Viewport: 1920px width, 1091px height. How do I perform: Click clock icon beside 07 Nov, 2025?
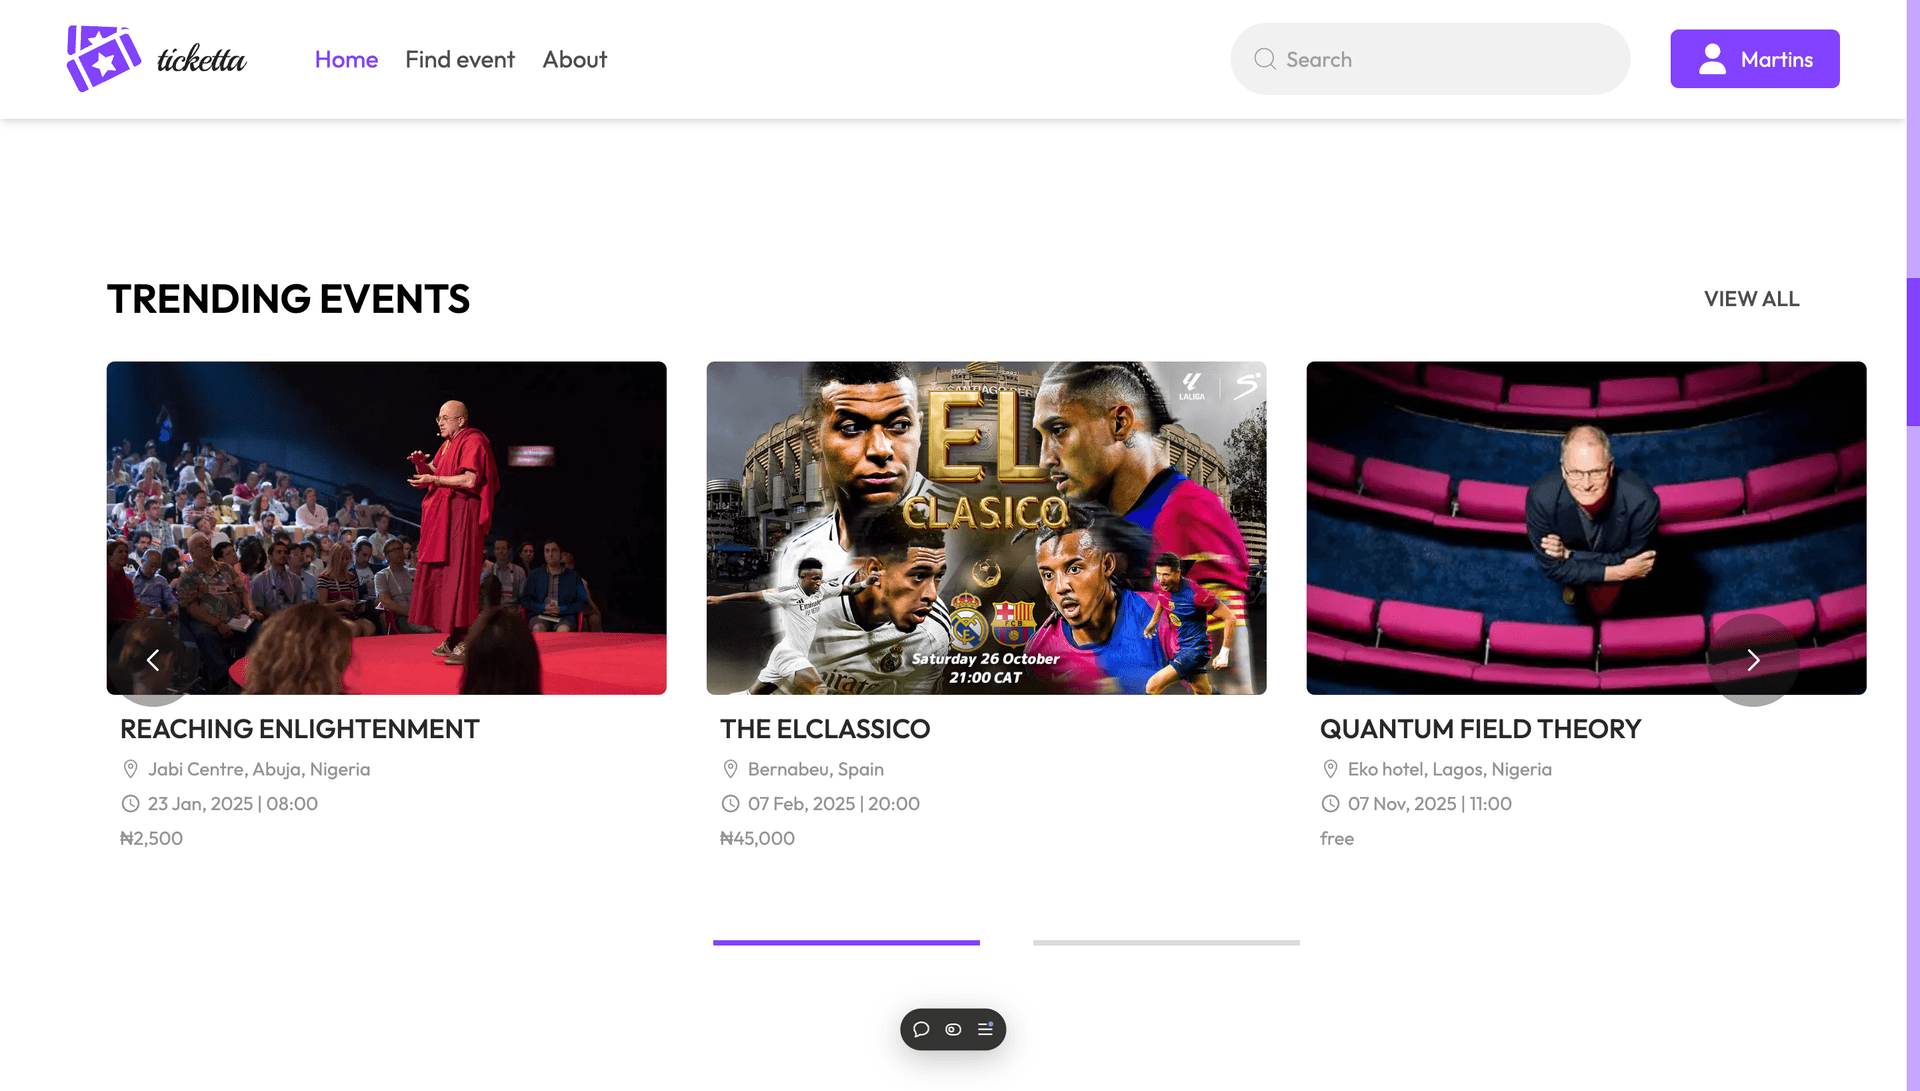pyautogui.click(x=1330, y=804)
